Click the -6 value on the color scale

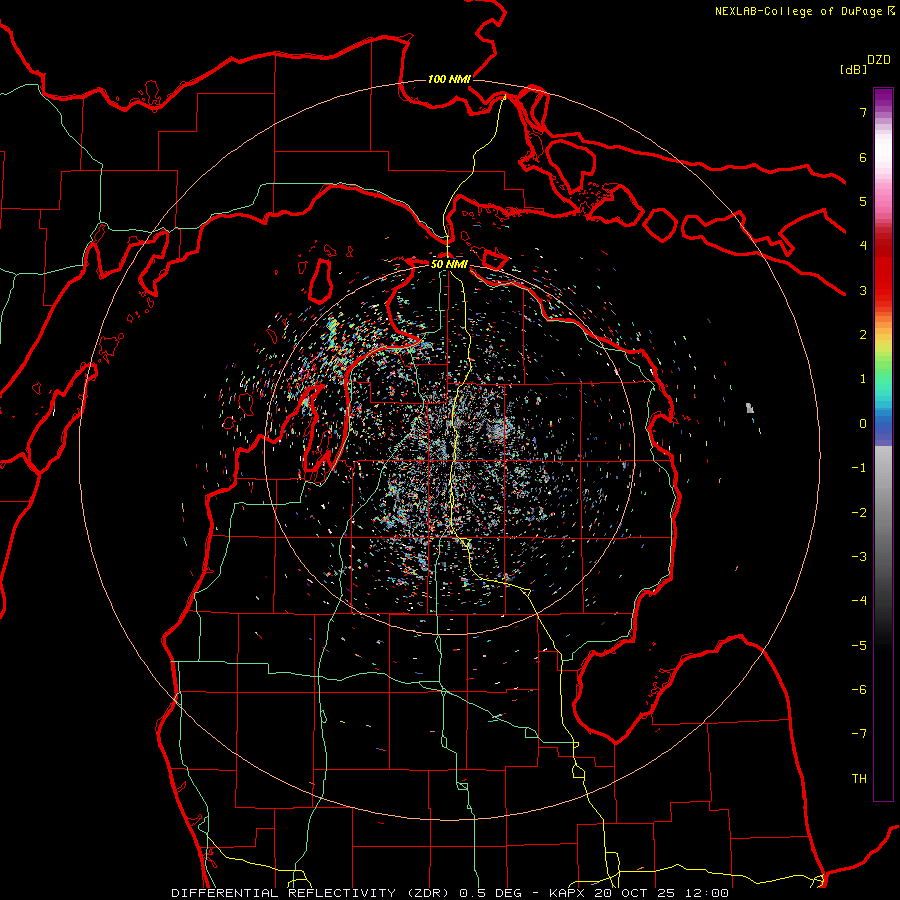pos(859,690)
